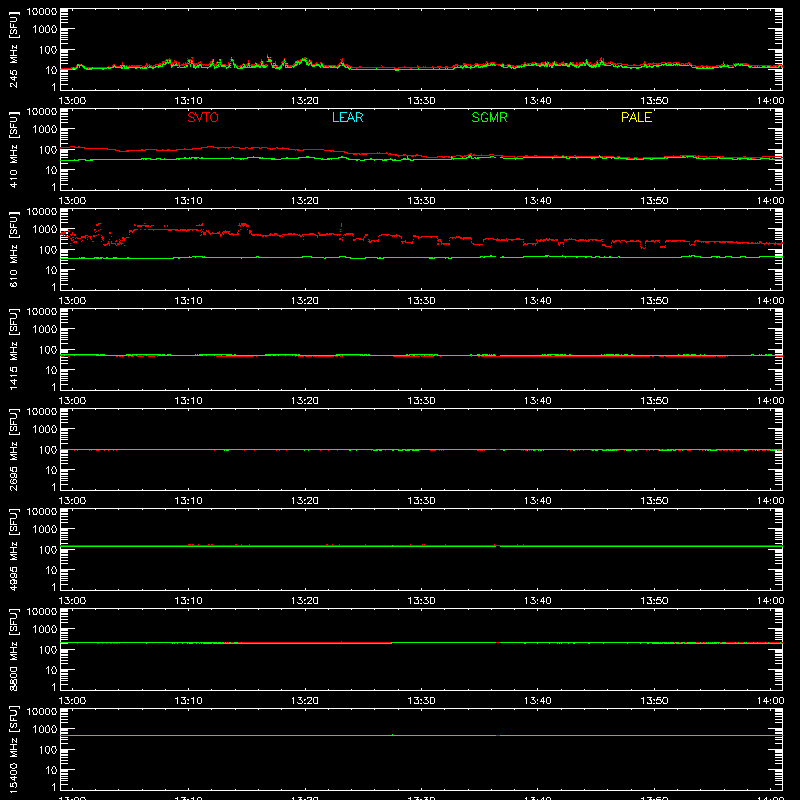Click the red SVTO trace in 610 MHz plot
The width and height of the screenshot is (800, 800).
(421, 237)
